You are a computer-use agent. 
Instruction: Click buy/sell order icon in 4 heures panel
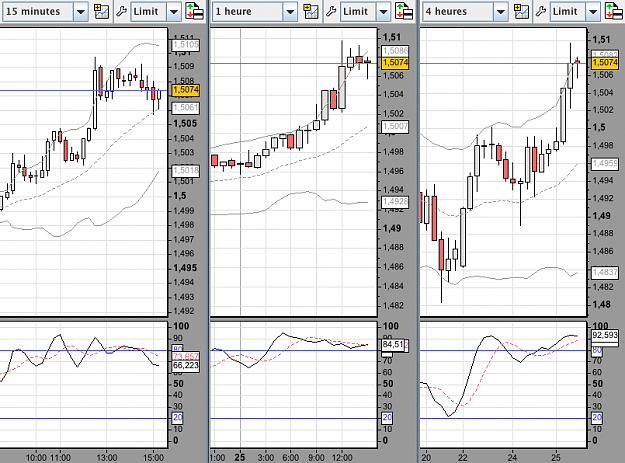(614, 12)
